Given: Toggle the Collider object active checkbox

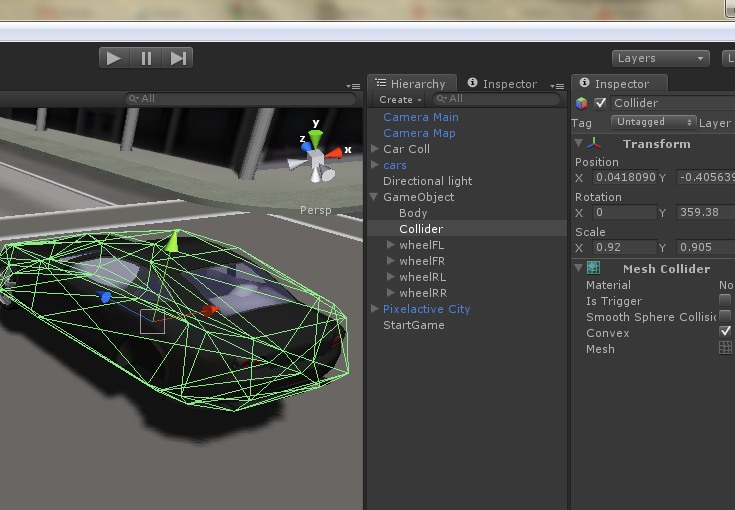Looking at the screenshot, I should click(601, 103).
